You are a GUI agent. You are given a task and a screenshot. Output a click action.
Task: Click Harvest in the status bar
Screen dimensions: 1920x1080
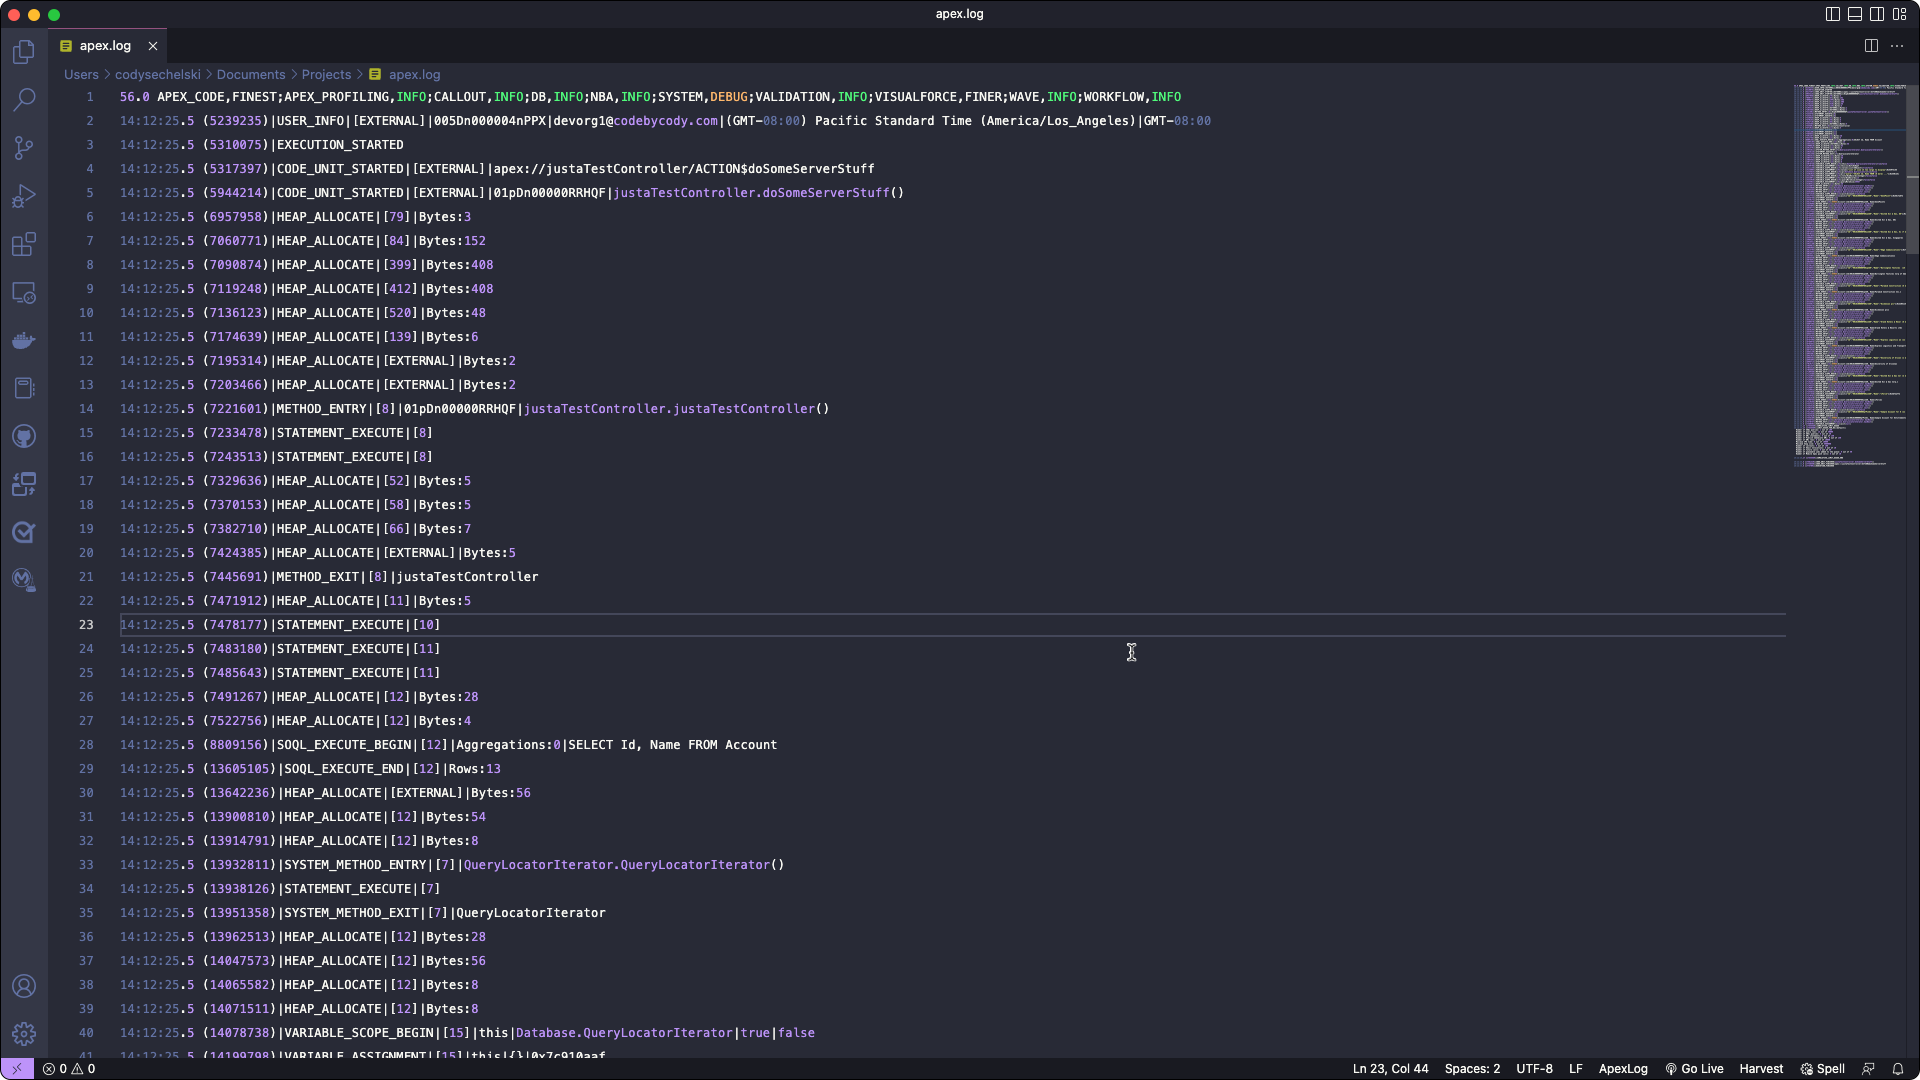pos(1761,1069)
